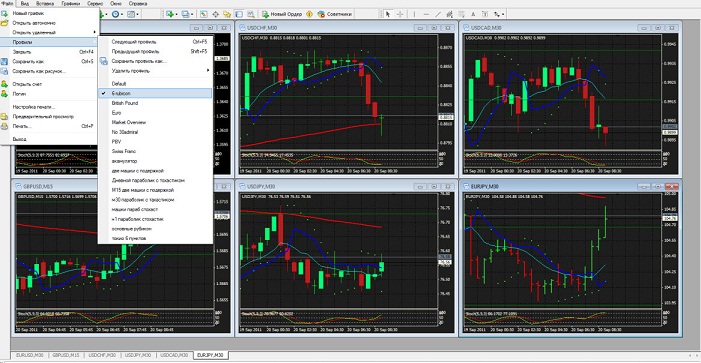
Task: Open the 'Окно' menu
Action: point(116,3)
